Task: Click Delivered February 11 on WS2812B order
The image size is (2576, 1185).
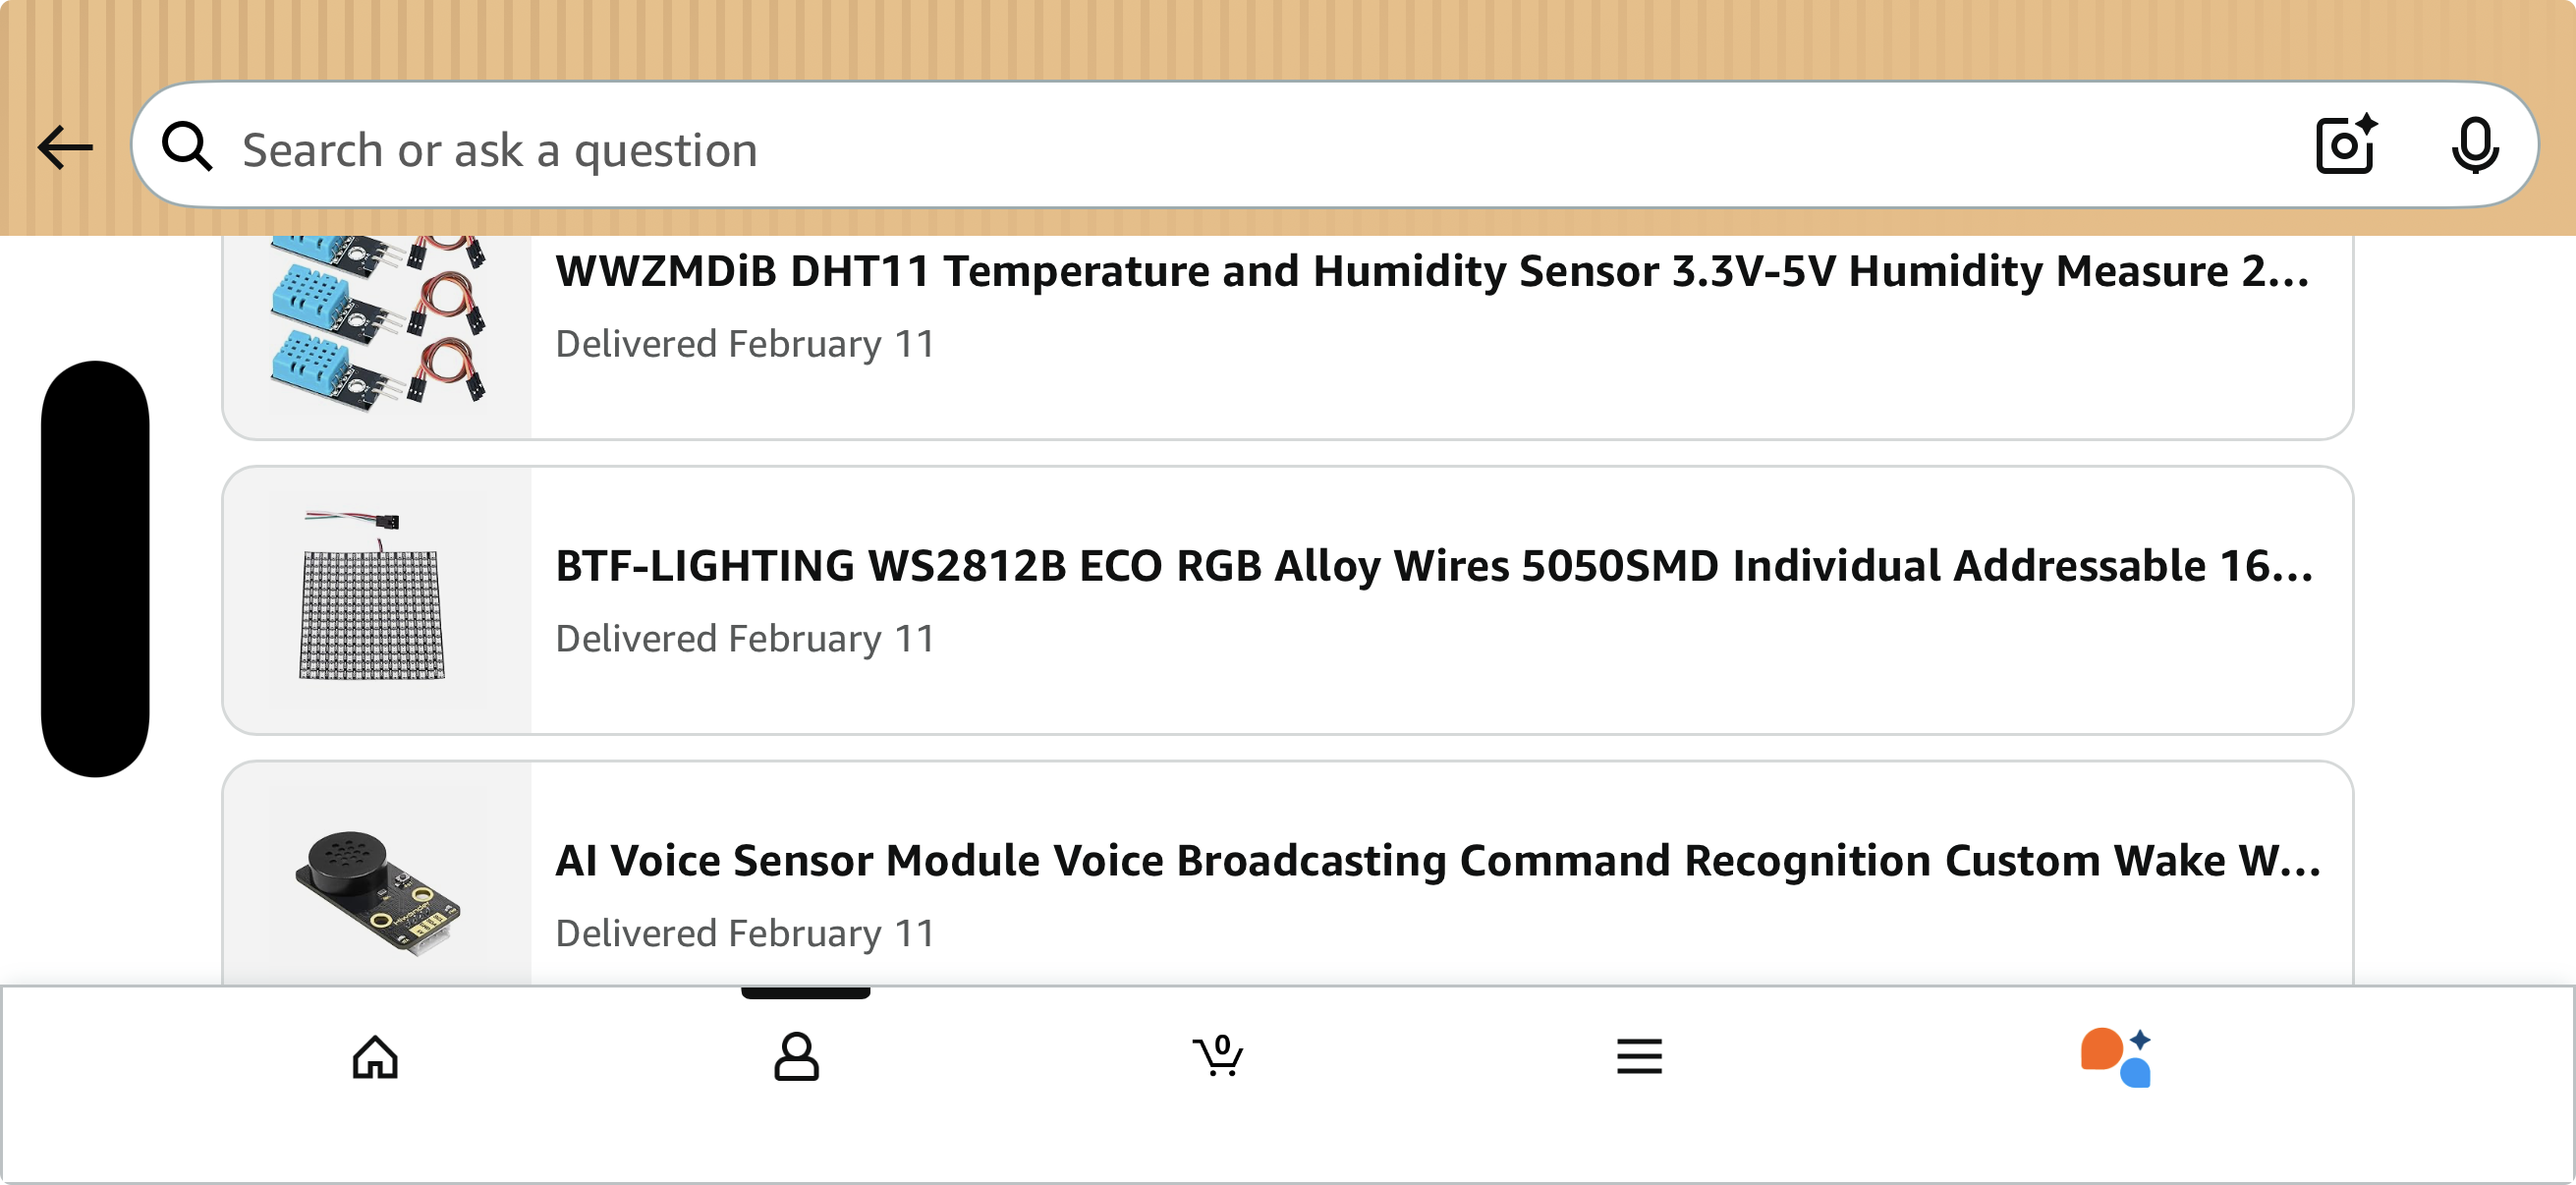Action: pyautogui.click(x=744, y=637)
